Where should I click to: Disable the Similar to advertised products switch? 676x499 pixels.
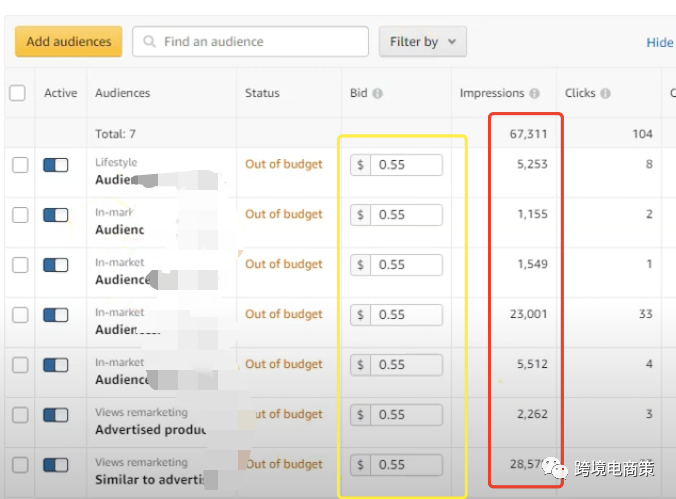click(x=56, y=465)
